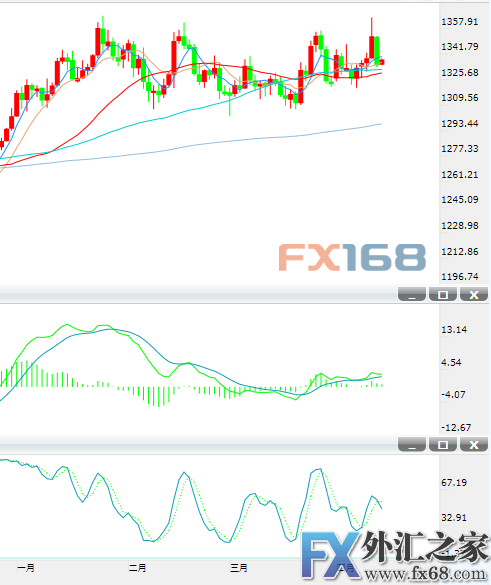Click the 67.19 stochastic axis value

[x=454, y=482]
